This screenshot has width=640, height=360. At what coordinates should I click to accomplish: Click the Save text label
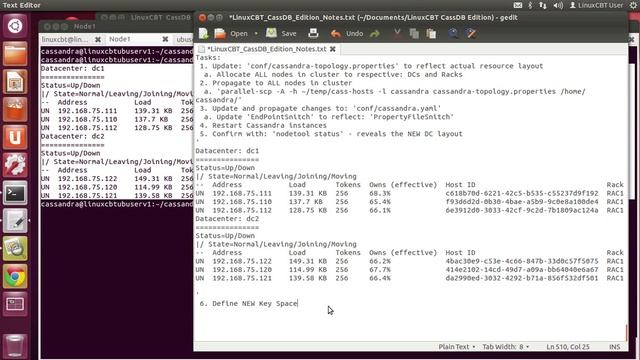pos(289,34)
